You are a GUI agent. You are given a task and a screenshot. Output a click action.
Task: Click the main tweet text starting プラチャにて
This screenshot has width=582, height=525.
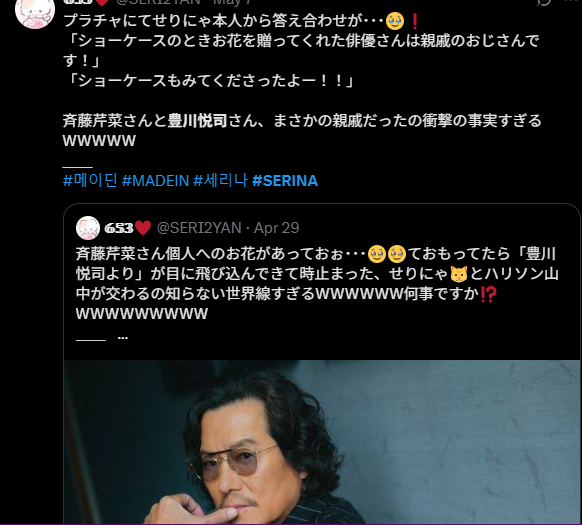click(x=301, y=81)
